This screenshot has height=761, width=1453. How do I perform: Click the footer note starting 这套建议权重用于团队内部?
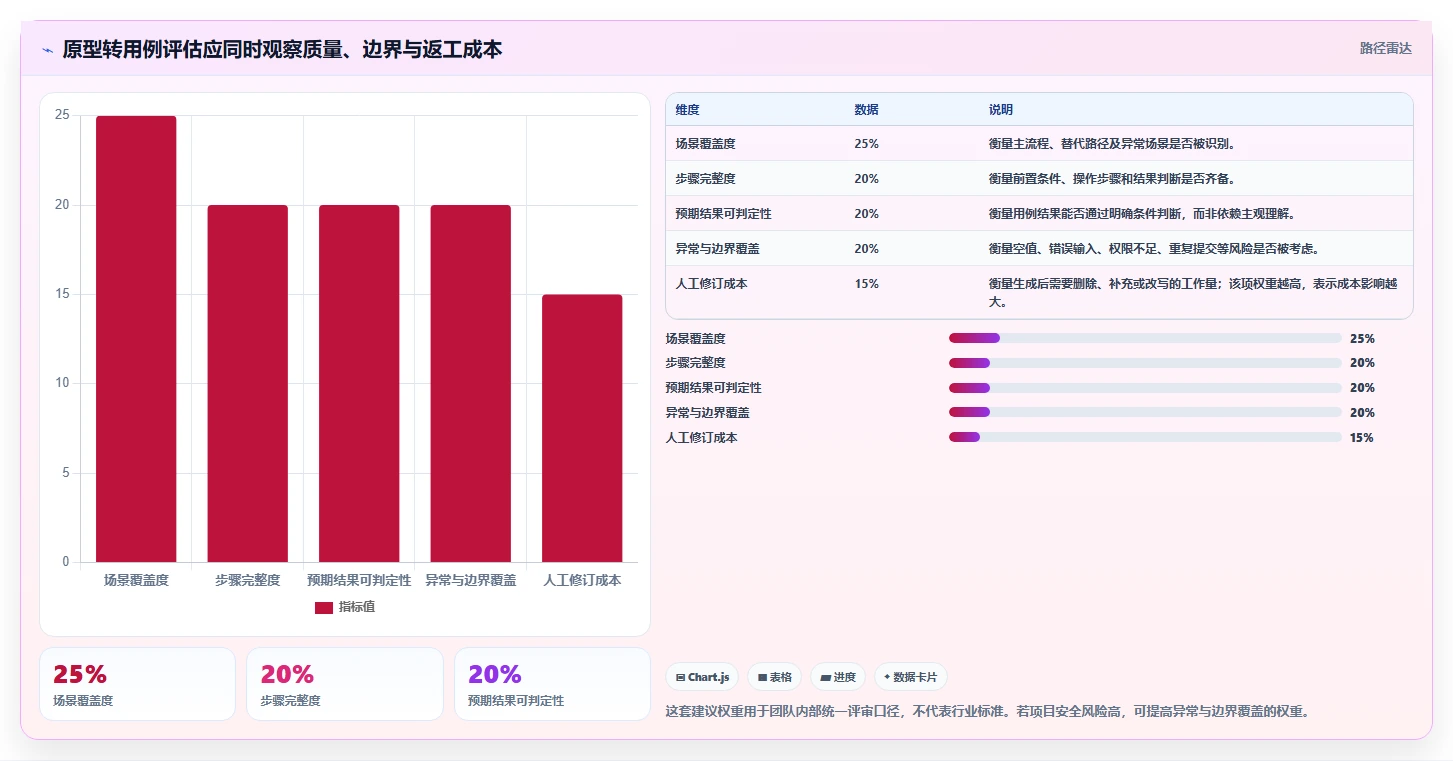(987, 712)
